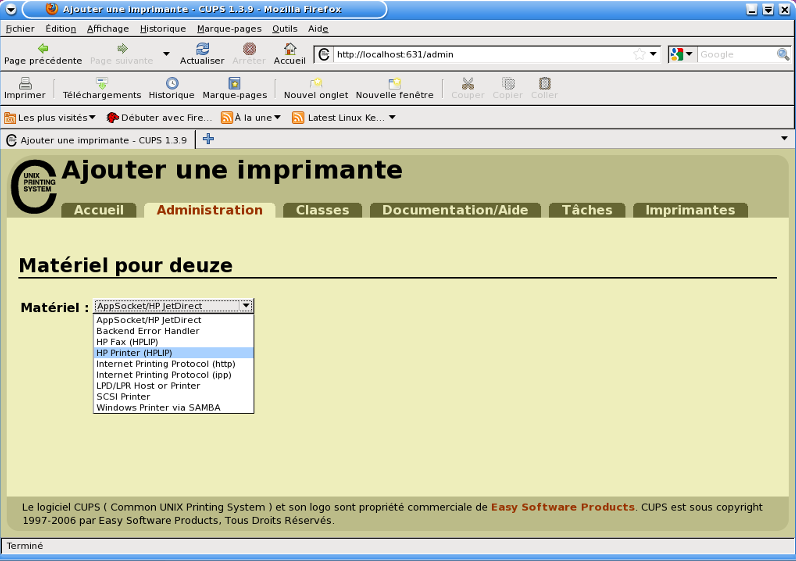Open the Édition menu

[60, 29]
